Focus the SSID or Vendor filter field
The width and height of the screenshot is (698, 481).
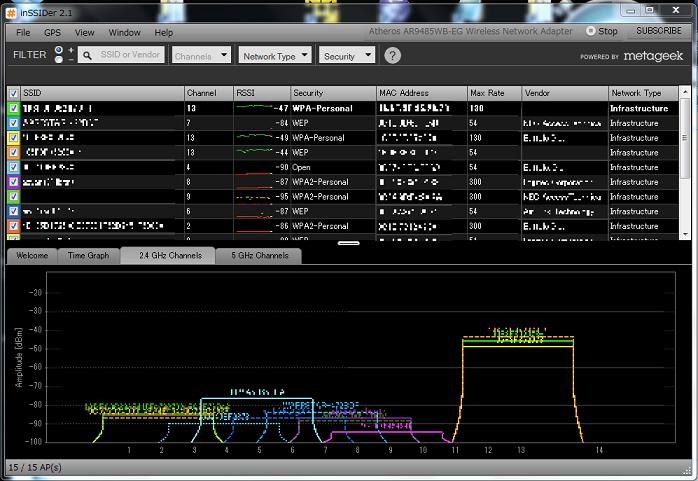click(121, 55)
